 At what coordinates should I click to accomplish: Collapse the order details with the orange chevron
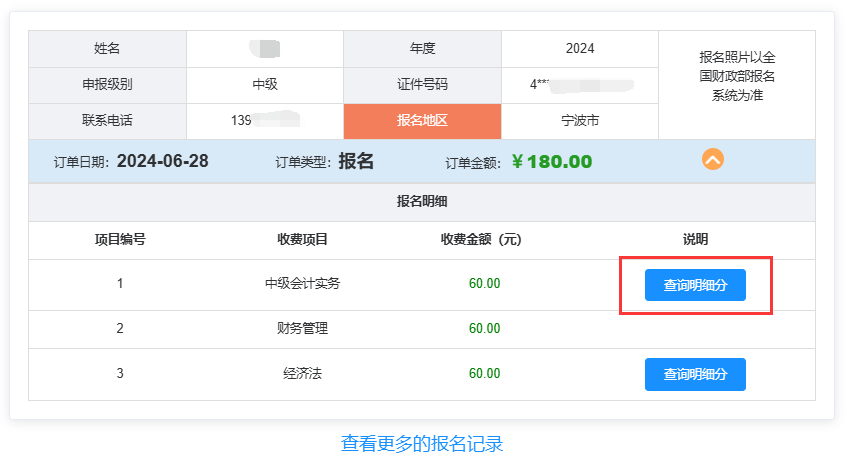[x=712, y=159]
